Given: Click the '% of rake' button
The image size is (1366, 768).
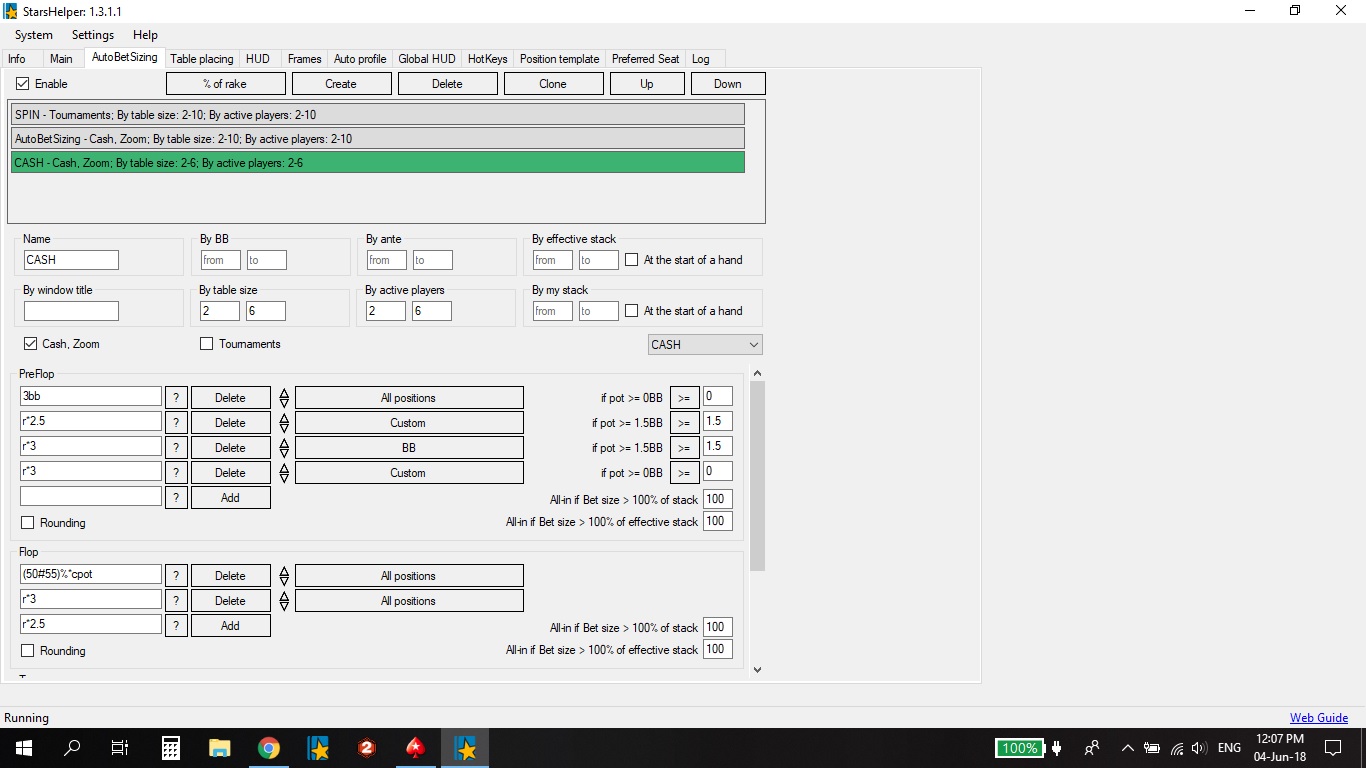Looking at the screenshot, I should click(225, 84).
